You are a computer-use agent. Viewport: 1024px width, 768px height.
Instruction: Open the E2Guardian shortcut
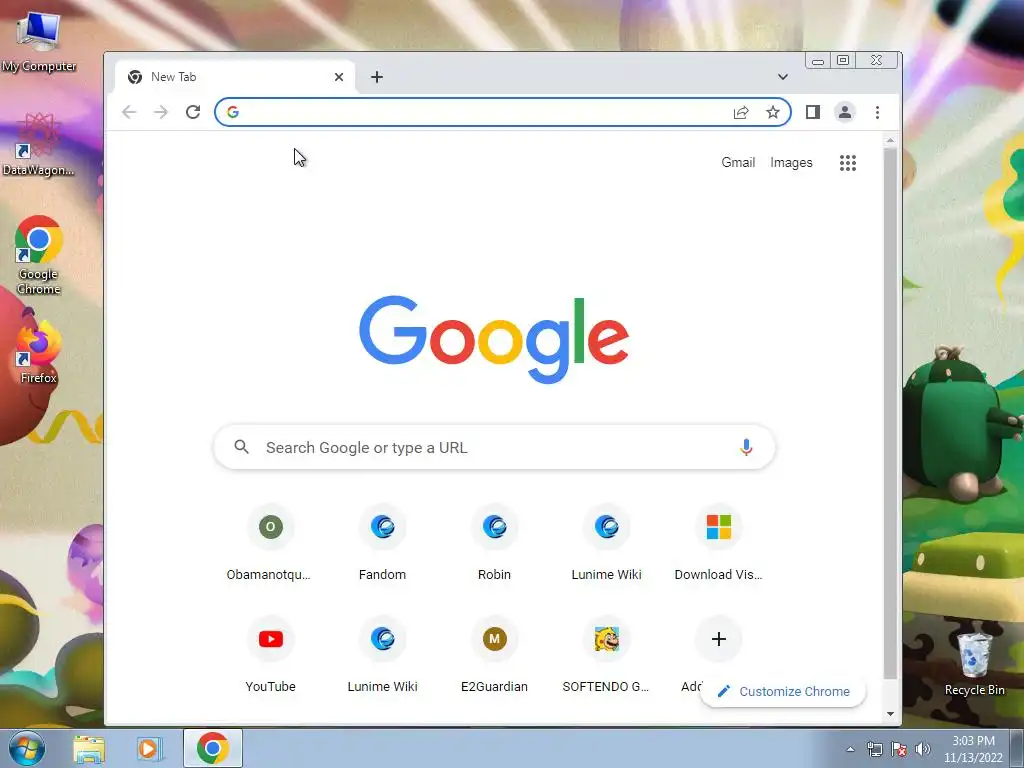click(494, 655)
